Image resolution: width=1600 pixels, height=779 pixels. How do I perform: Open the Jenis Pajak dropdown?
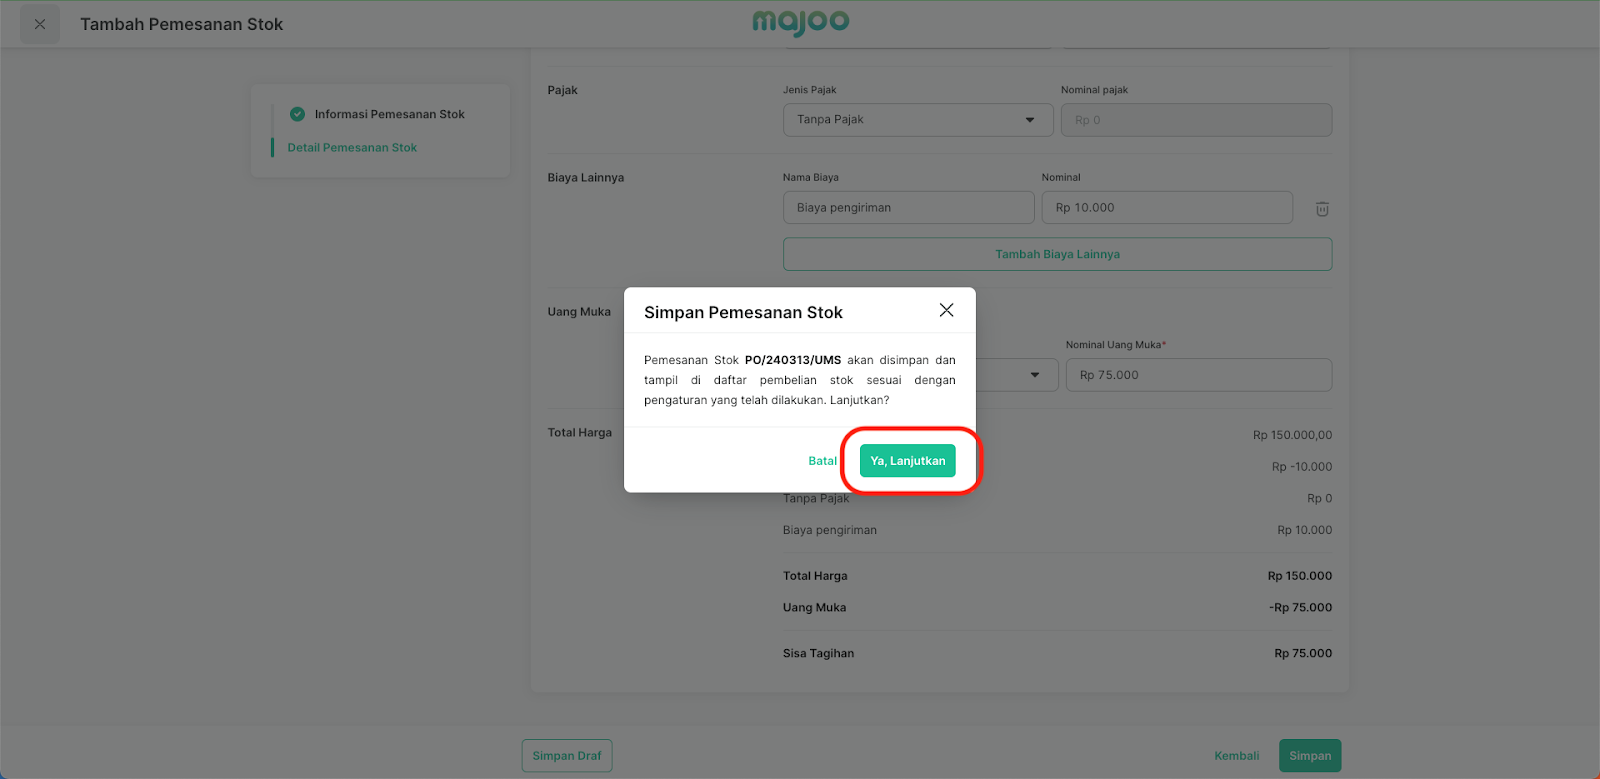[x=918, y=120]
